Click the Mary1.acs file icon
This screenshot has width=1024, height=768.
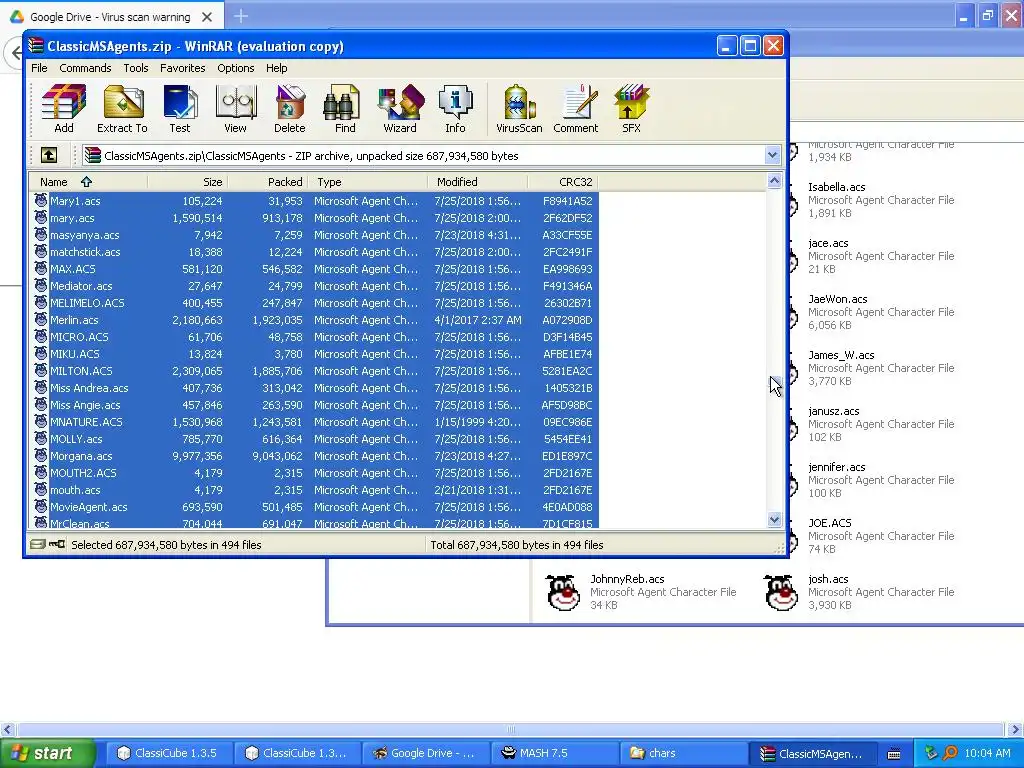(40, 200)
